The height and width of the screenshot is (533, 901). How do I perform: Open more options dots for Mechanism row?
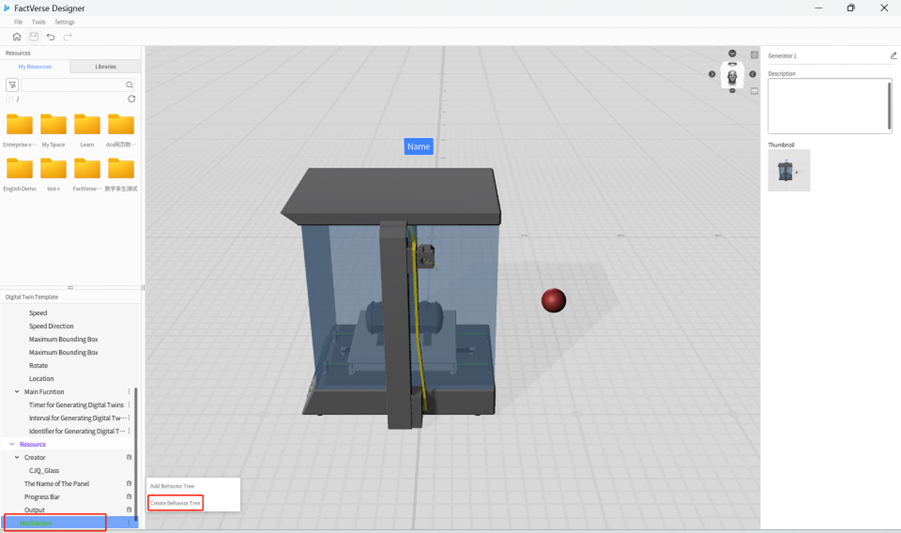point(129,523)
